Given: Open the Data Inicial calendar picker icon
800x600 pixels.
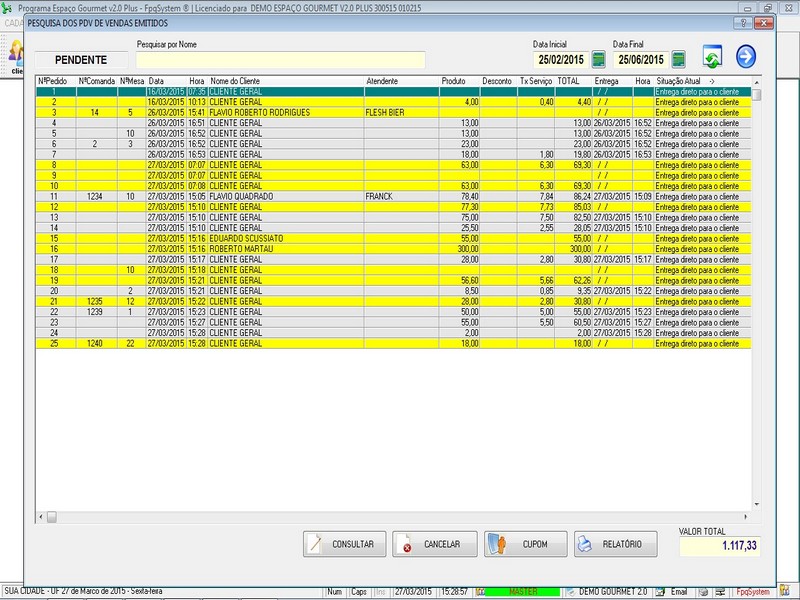Looking at the screenshot, I should pos(598,60).
